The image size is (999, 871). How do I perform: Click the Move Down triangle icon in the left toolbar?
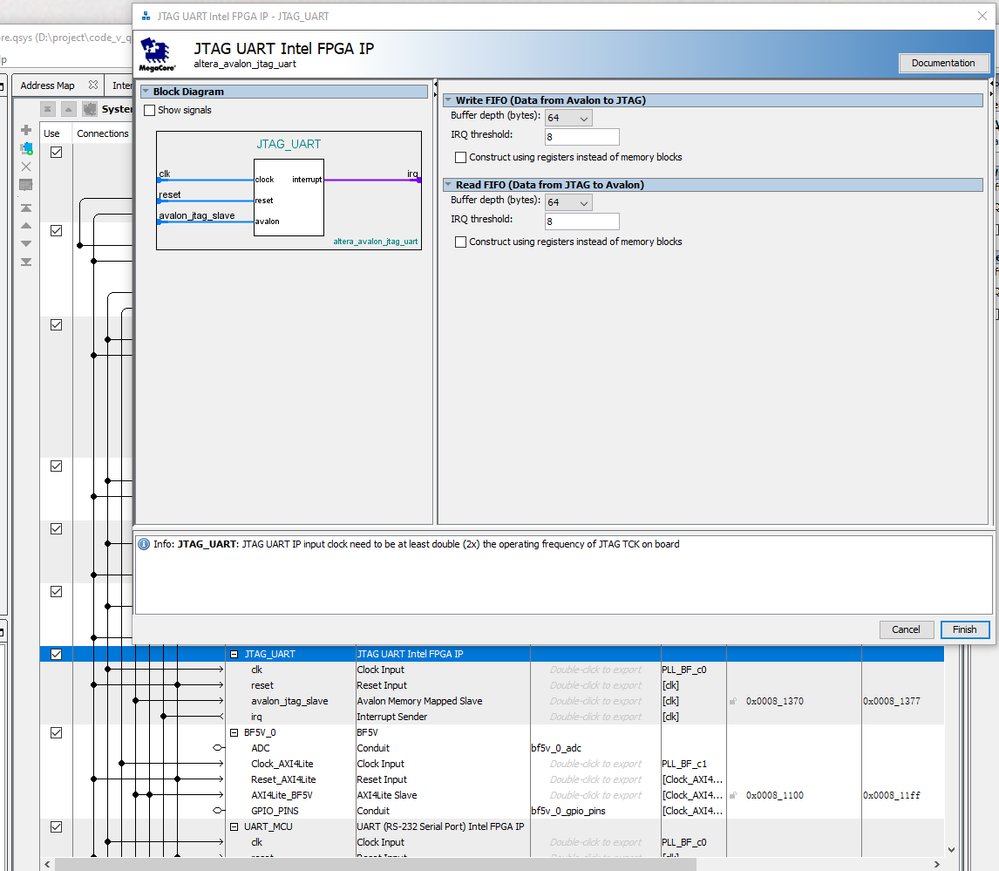[x=26, y=243]
